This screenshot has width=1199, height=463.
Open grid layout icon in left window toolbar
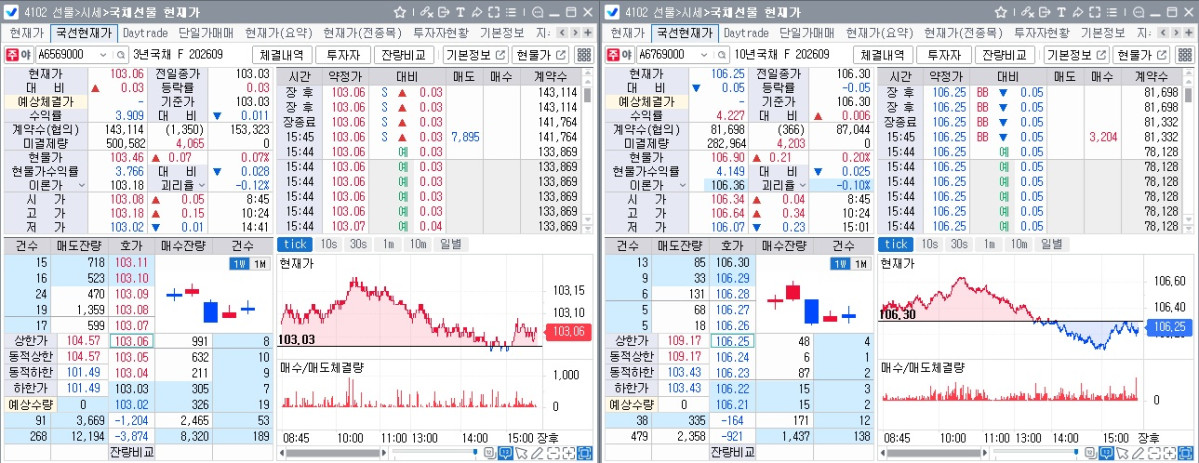click(583, 55)
